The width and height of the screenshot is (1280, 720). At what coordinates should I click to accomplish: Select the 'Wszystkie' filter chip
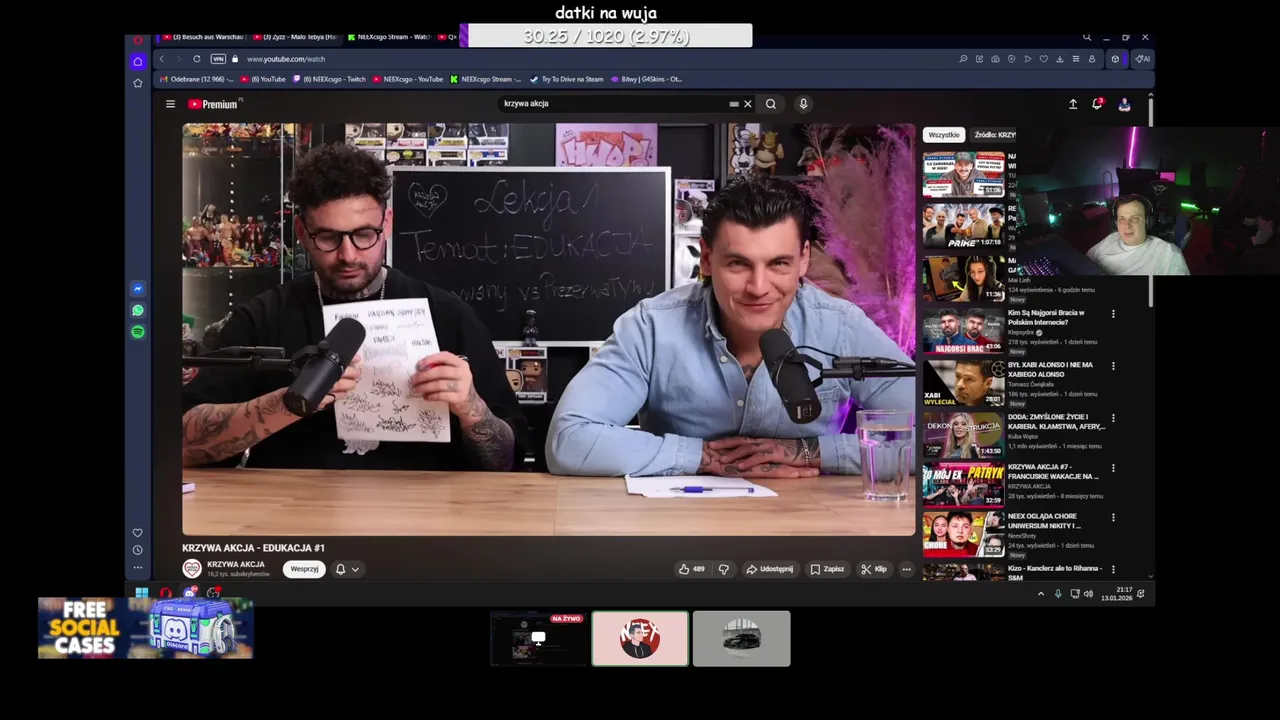point(944,135)
